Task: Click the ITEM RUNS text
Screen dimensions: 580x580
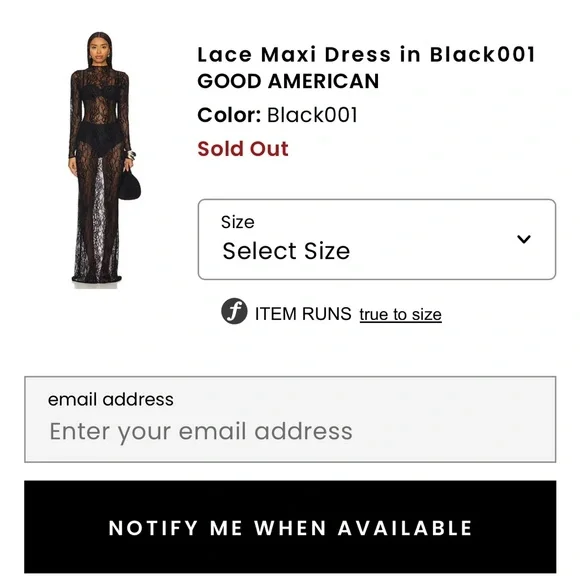Action: click(x=303, y=314)
